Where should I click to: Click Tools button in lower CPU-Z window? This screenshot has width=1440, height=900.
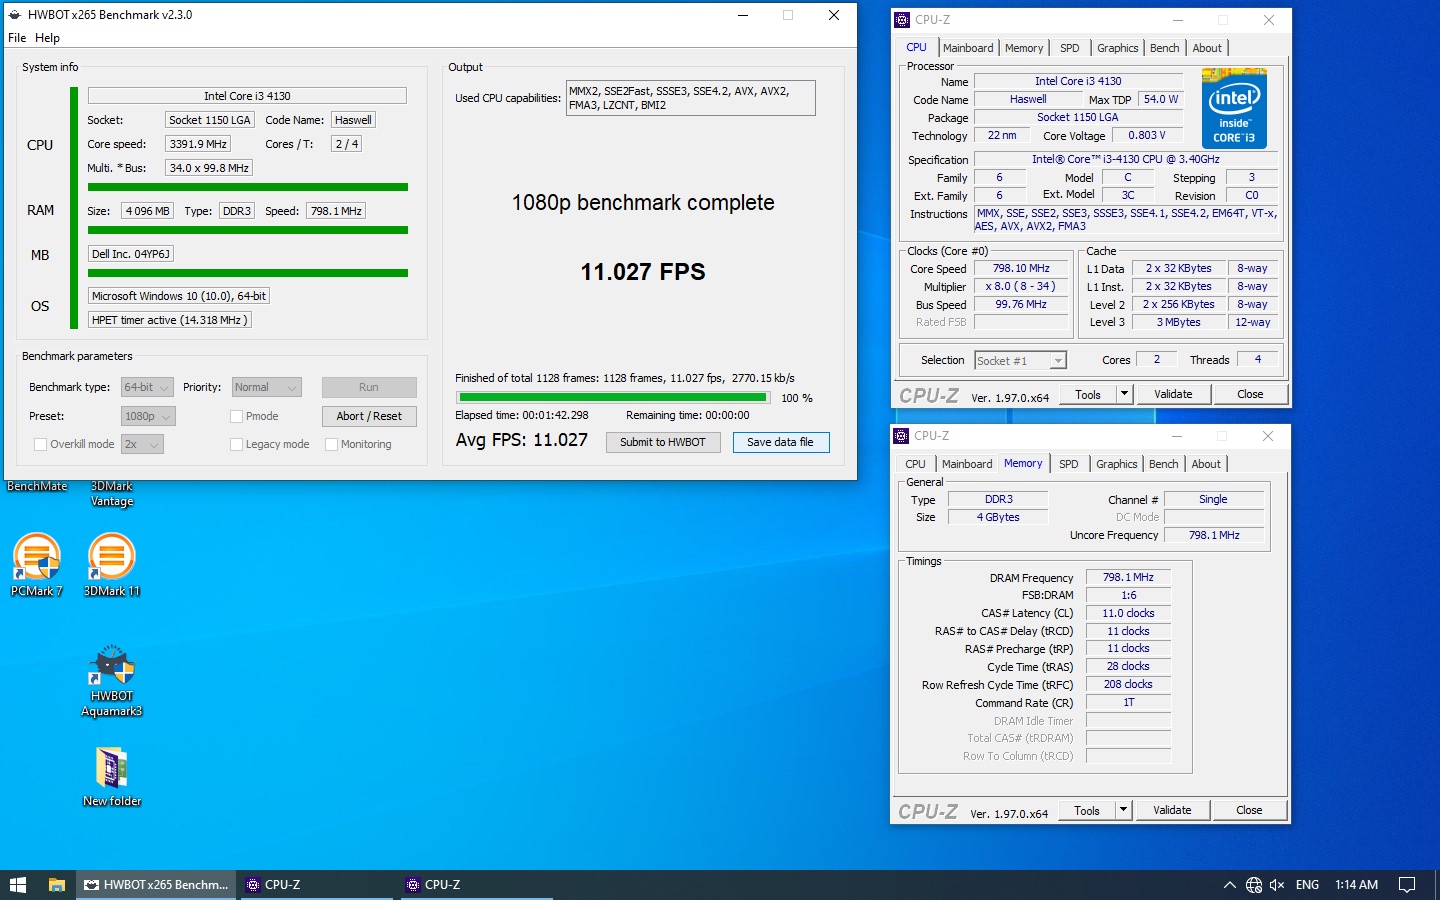point(1087,810)
